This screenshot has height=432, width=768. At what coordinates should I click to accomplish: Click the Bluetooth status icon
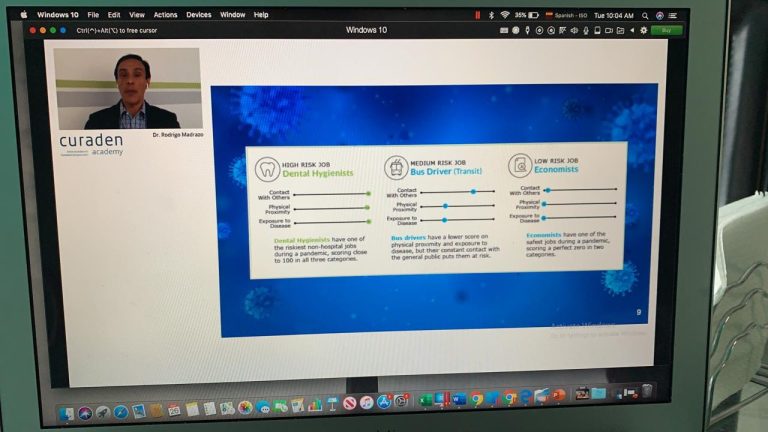pos(491,15)
